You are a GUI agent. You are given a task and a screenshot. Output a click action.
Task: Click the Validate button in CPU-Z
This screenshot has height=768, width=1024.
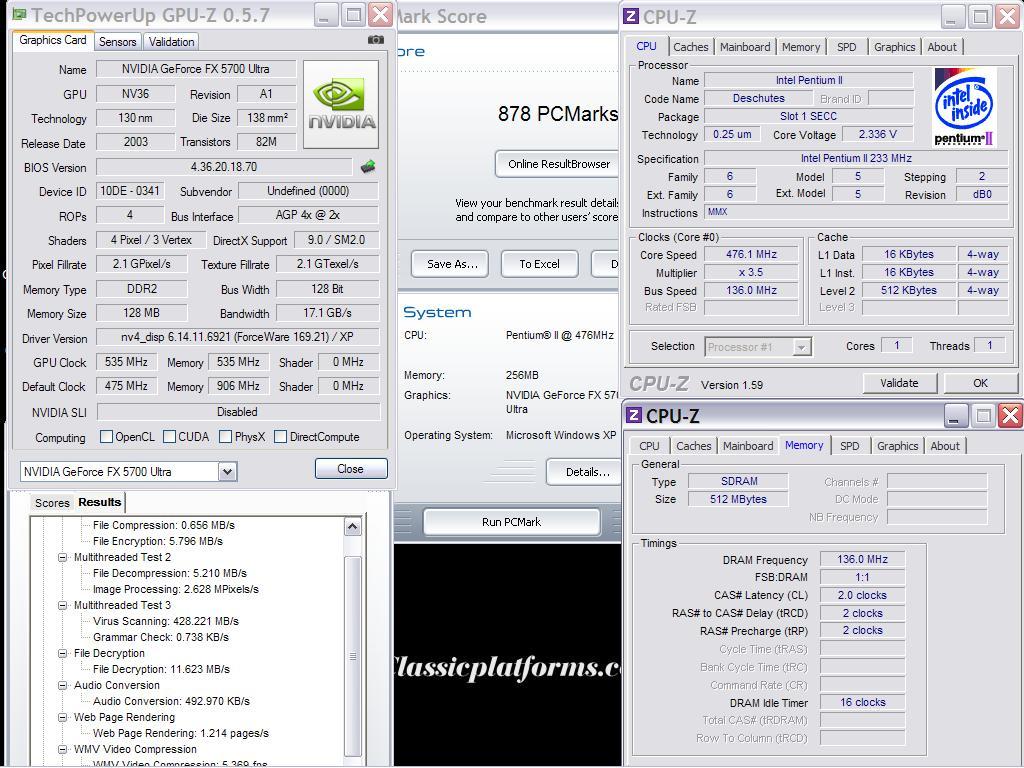click(x=899, y=383)
